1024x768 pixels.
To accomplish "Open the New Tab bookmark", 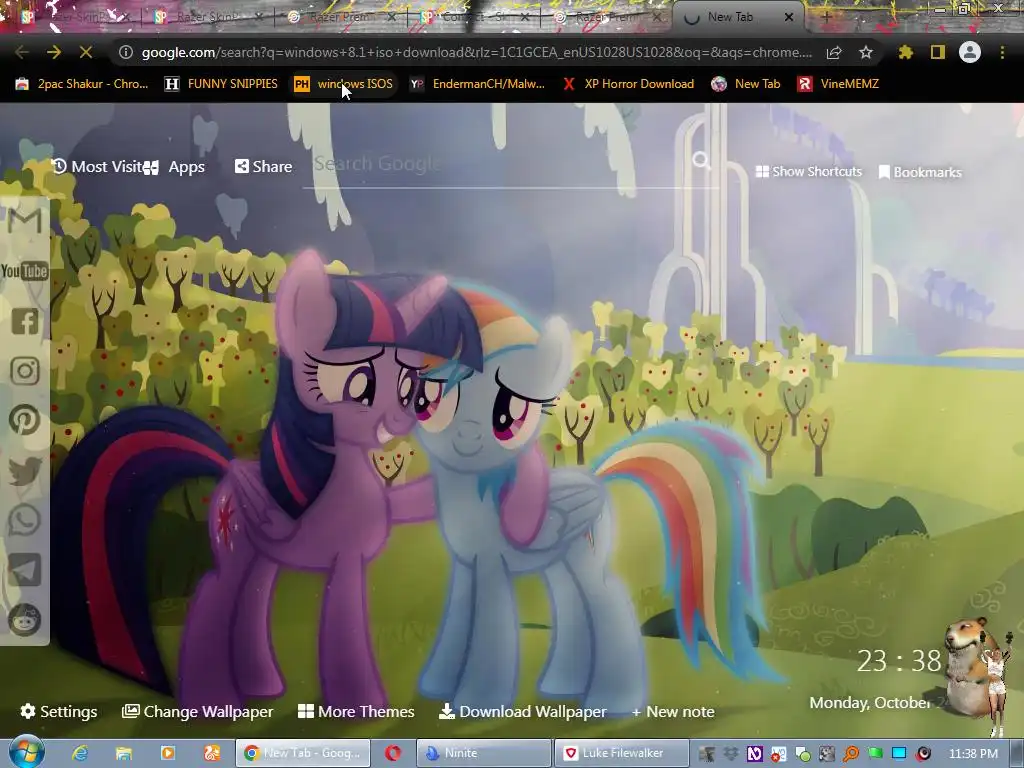I will (746, 84).
